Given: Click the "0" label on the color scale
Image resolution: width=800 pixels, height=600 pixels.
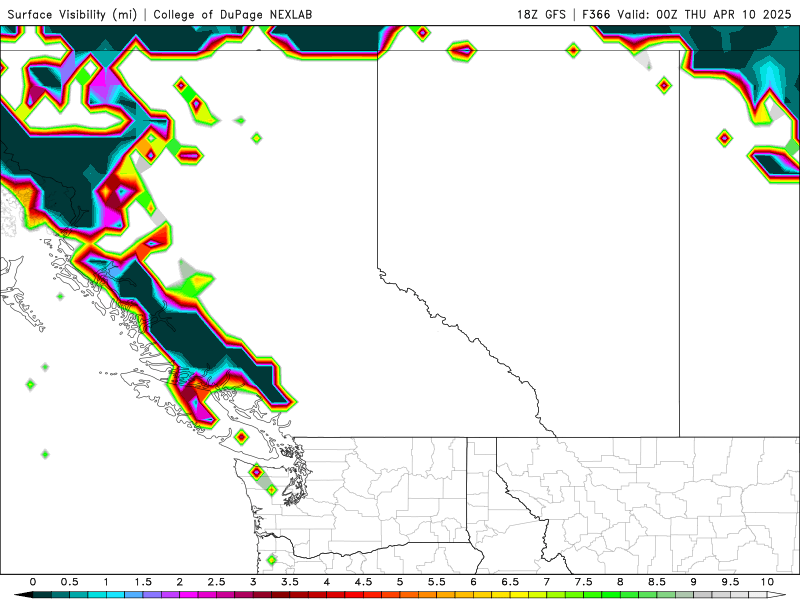Looking at the screenshot, I should pyautogui.click(x=33, y=582).
